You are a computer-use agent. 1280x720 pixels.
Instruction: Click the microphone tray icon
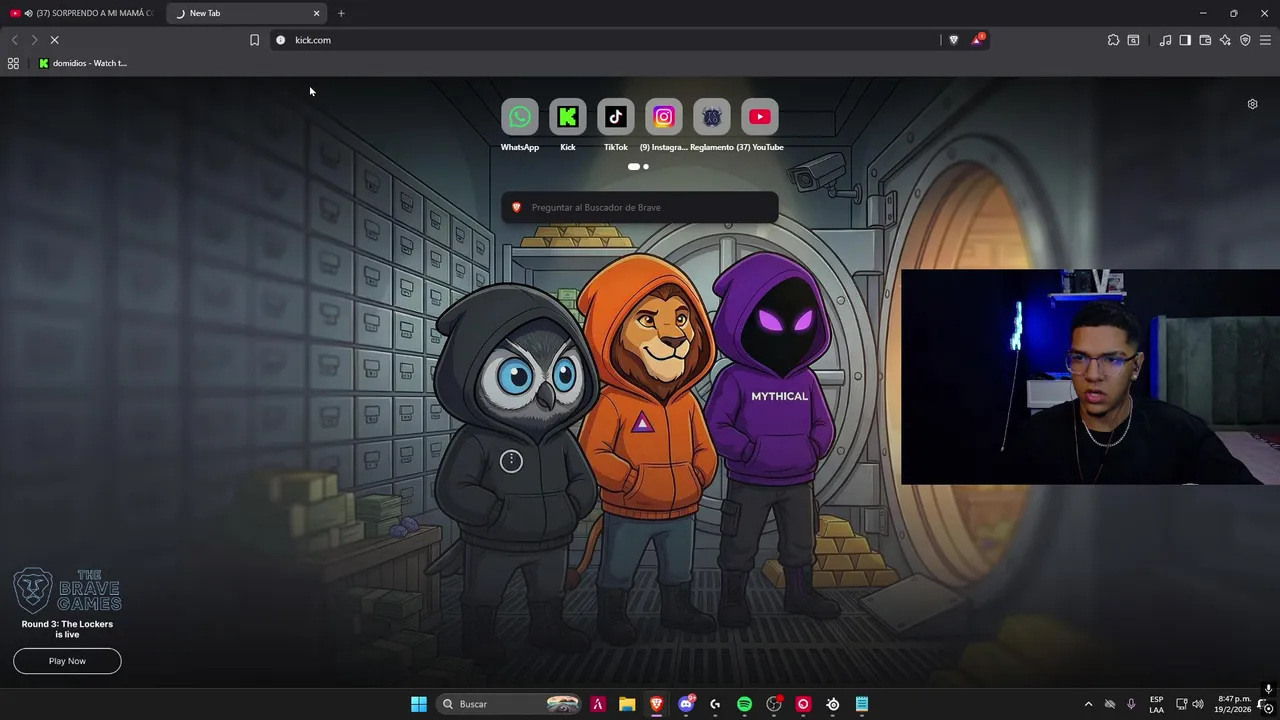coord(1131,704)
